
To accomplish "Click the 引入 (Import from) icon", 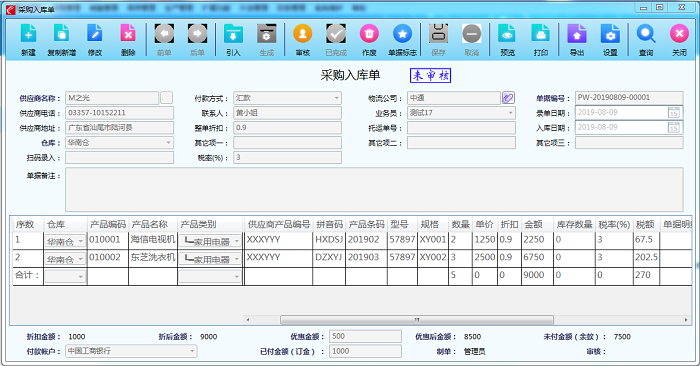I will pyautogui.click(x=233, y=34).
